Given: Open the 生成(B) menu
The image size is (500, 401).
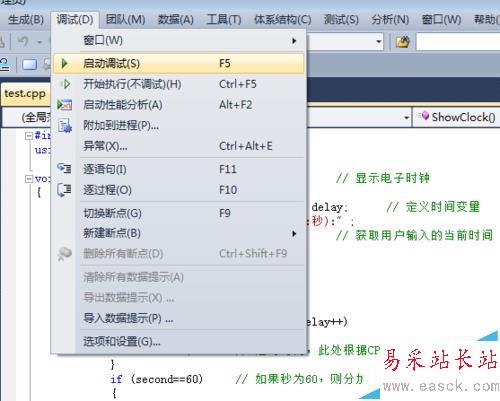Looking at the screenshot, I should click(26, 20).
